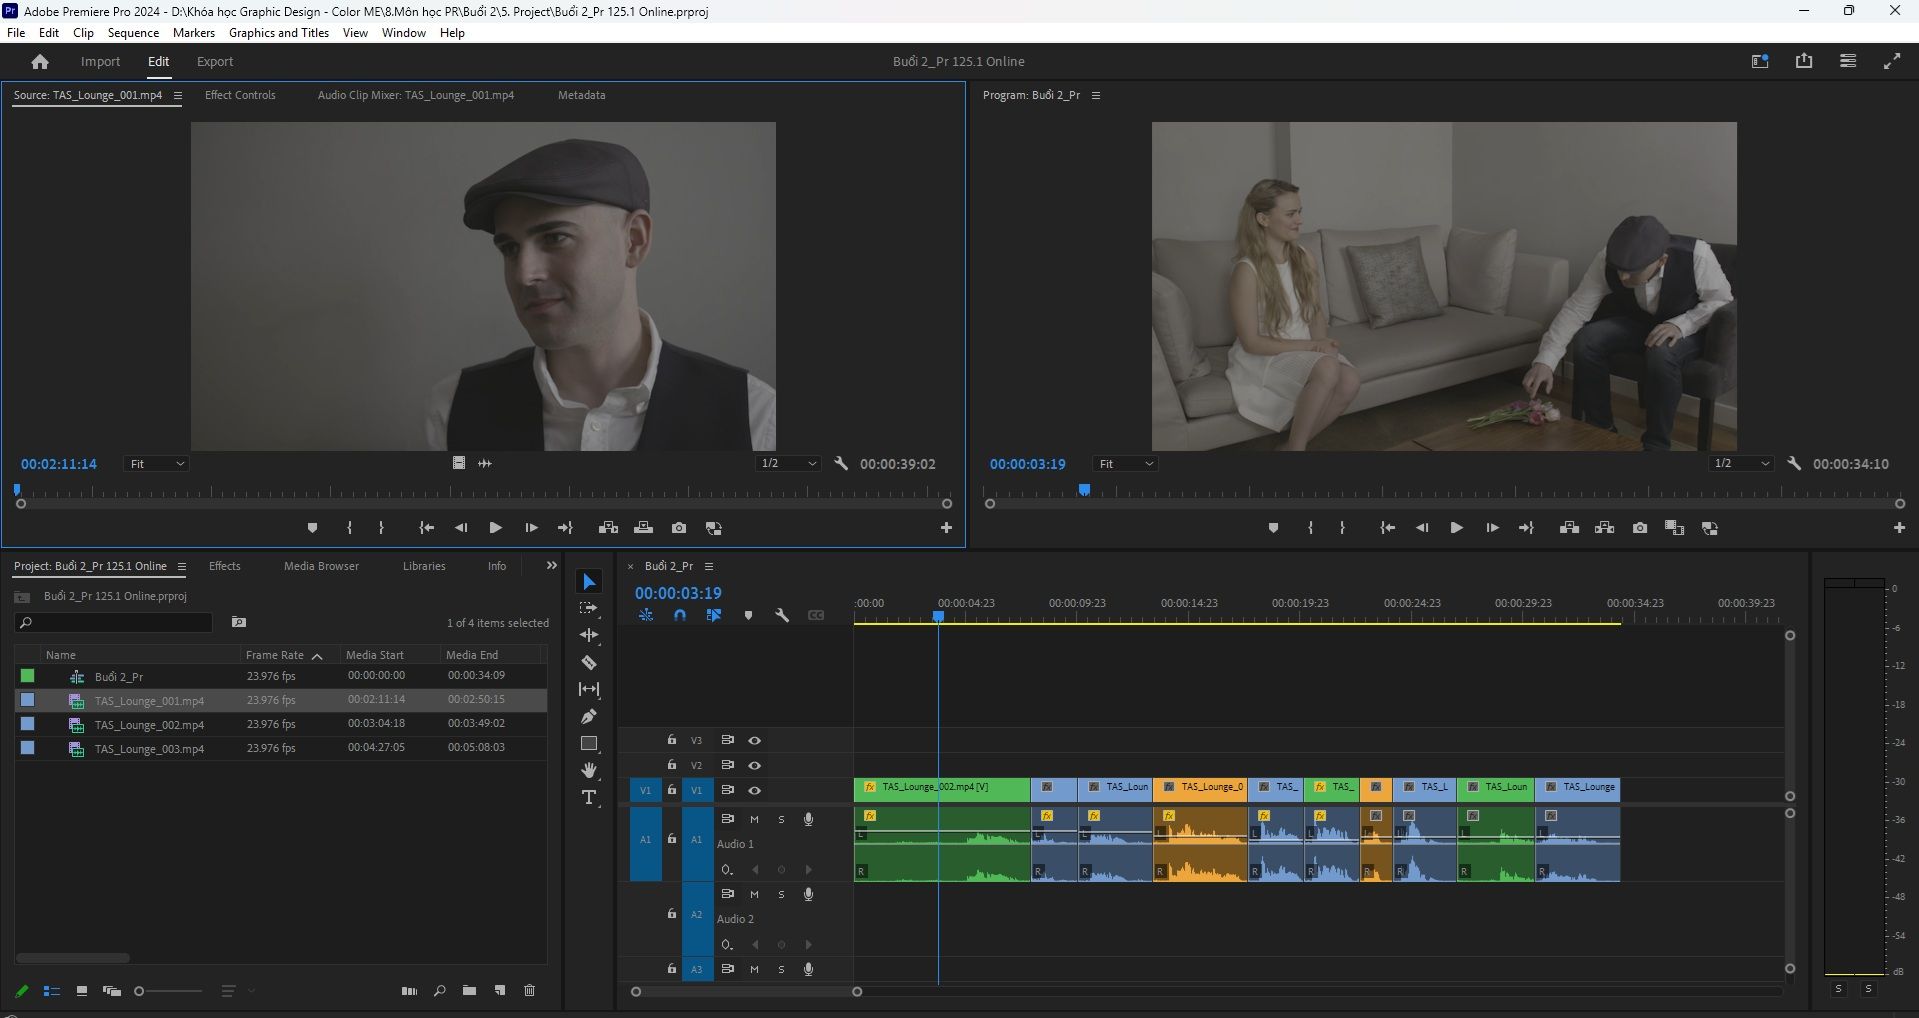This screenshot has height=1018, width=1919.
Task: Open Program playback resolution 1/2 dropdown
Action: click(1741, 464)
